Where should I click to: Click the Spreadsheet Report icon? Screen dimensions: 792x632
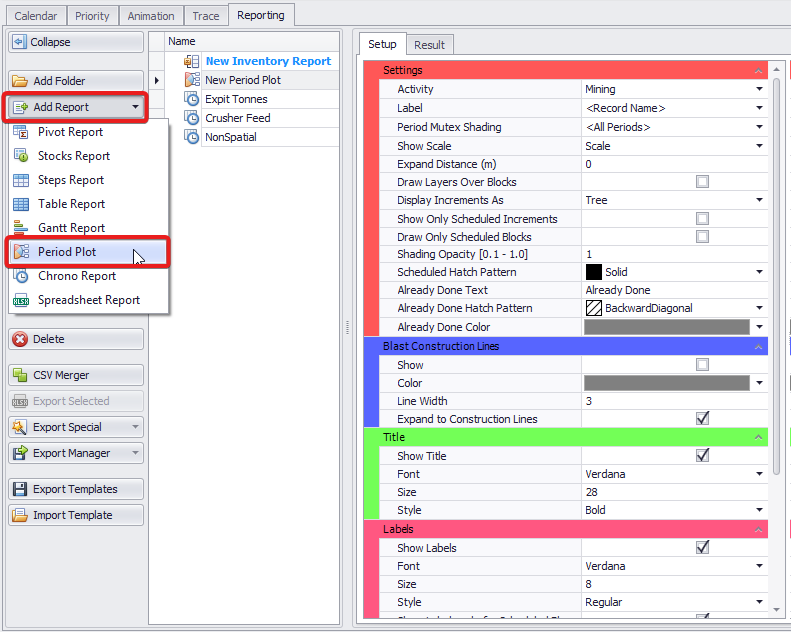21,300
